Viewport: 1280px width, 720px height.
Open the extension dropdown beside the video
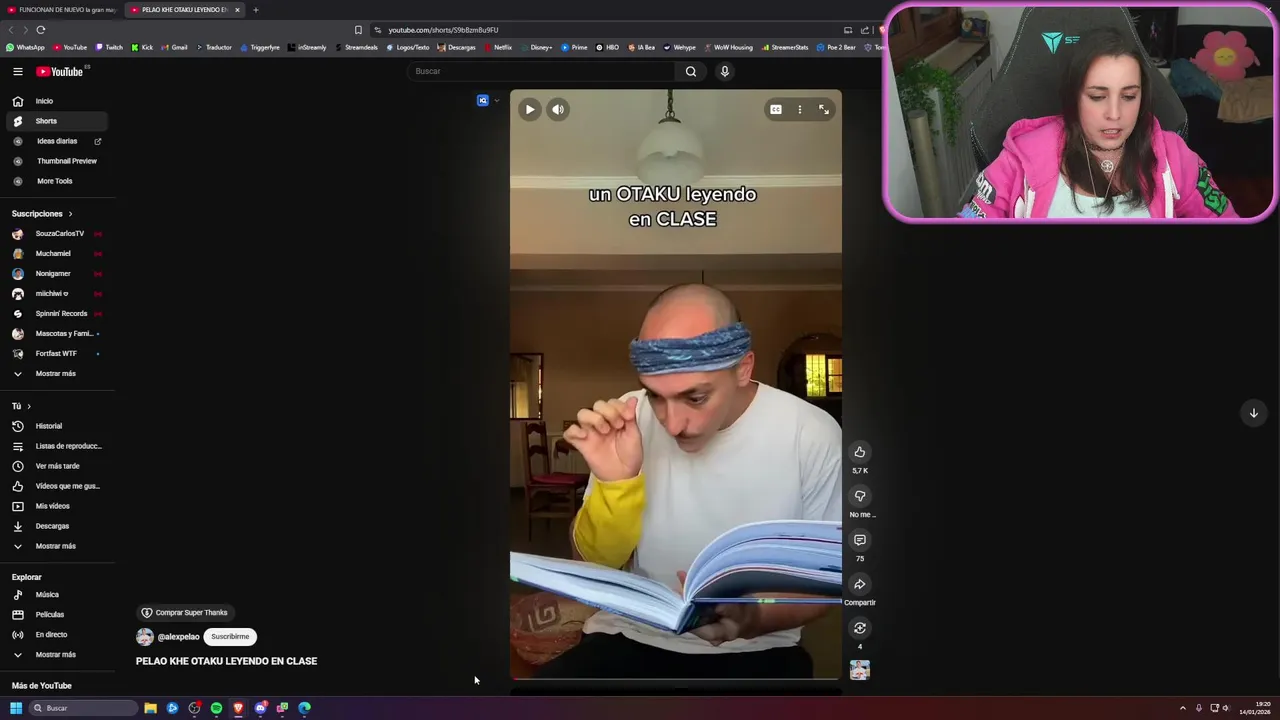click(x=497, y=100)
